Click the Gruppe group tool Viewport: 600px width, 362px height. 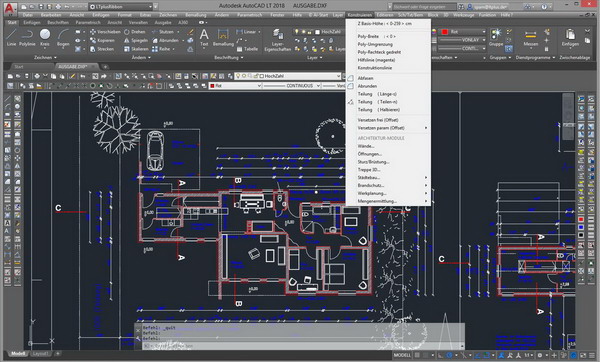496,38
